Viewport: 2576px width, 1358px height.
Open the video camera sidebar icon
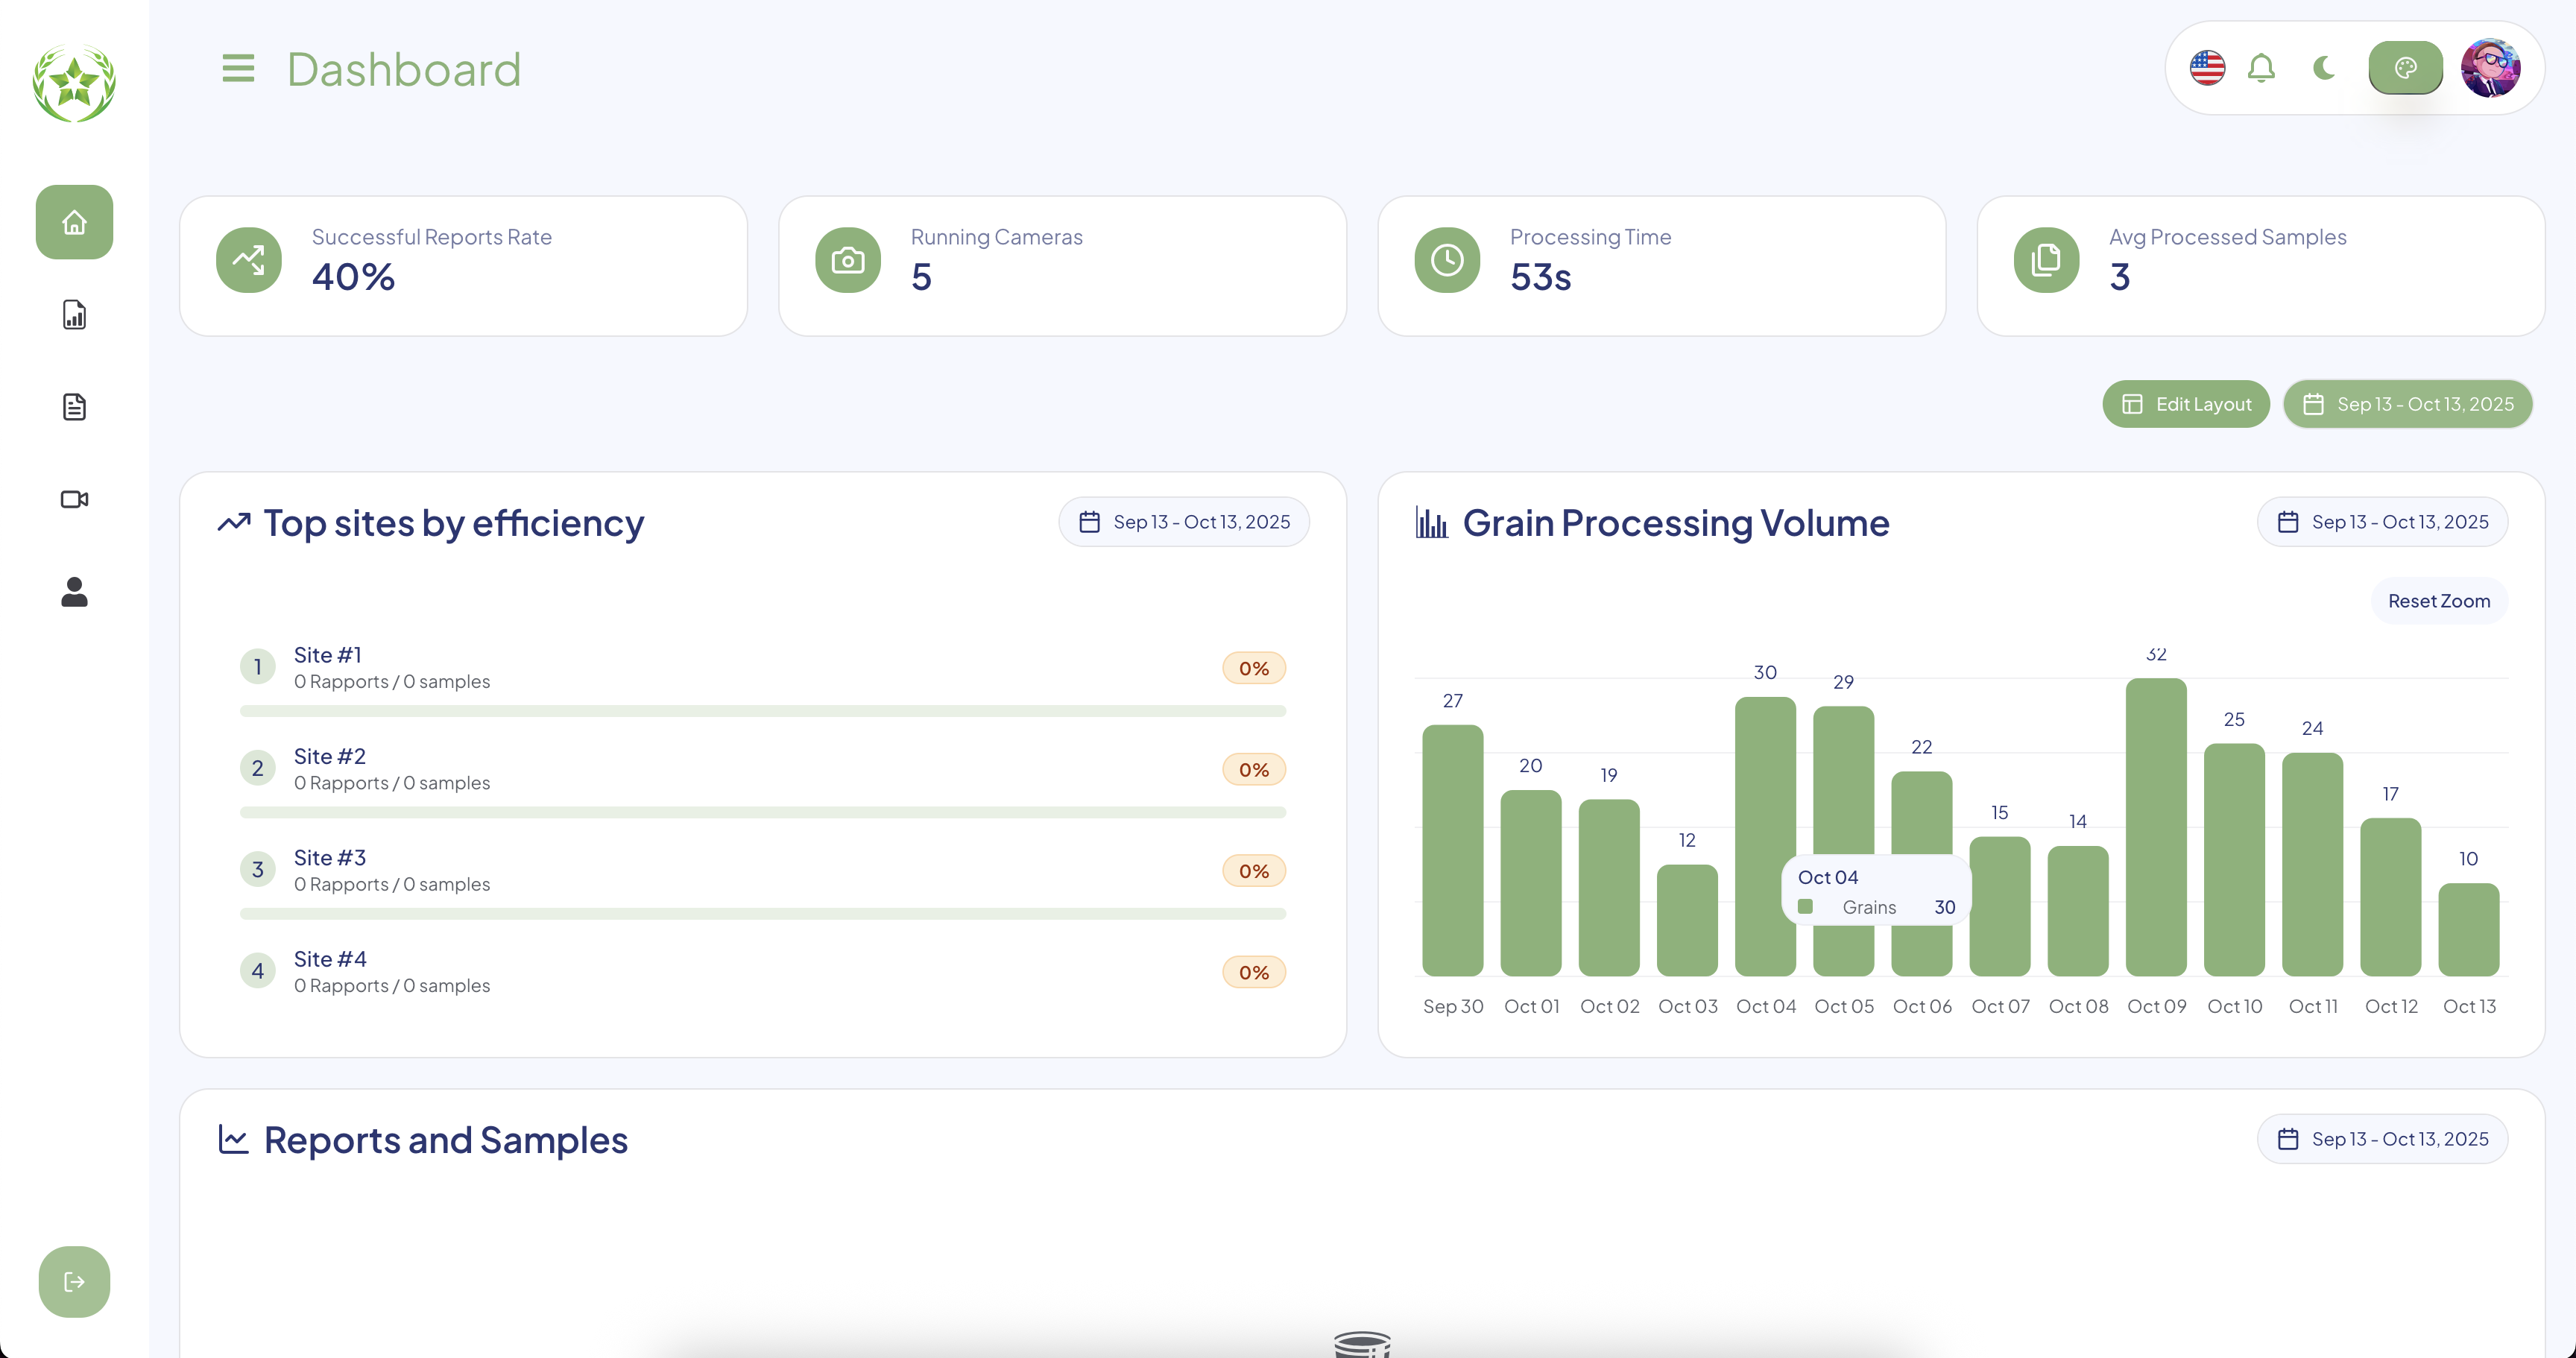click(x=74, y=499)
